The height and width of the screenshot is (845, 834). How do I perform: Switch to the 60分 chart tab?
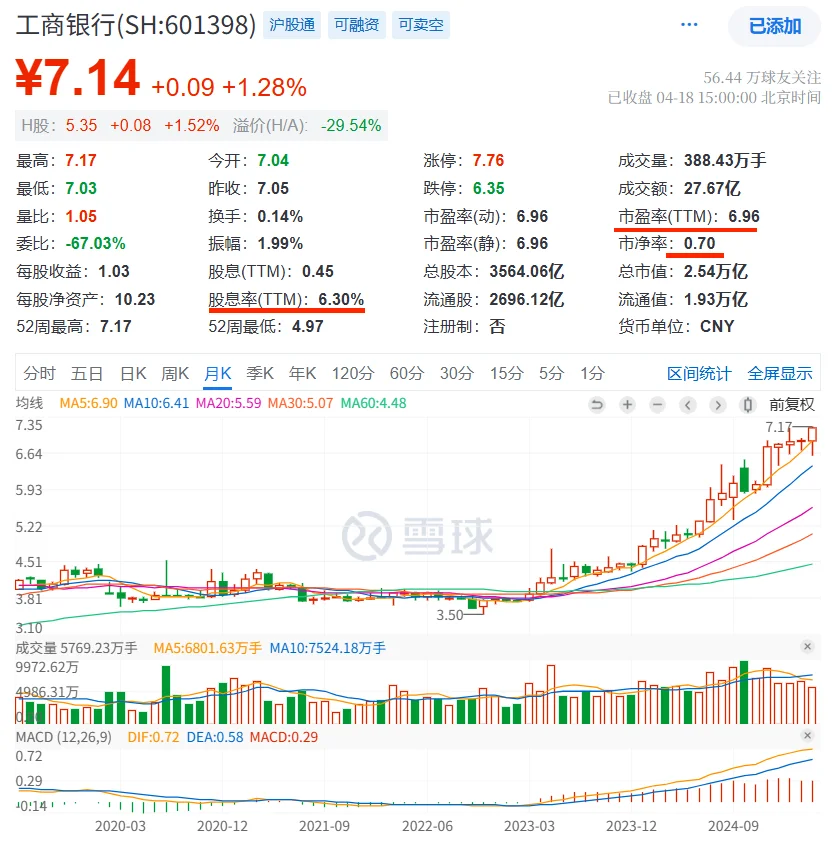(x=407, y=373)
